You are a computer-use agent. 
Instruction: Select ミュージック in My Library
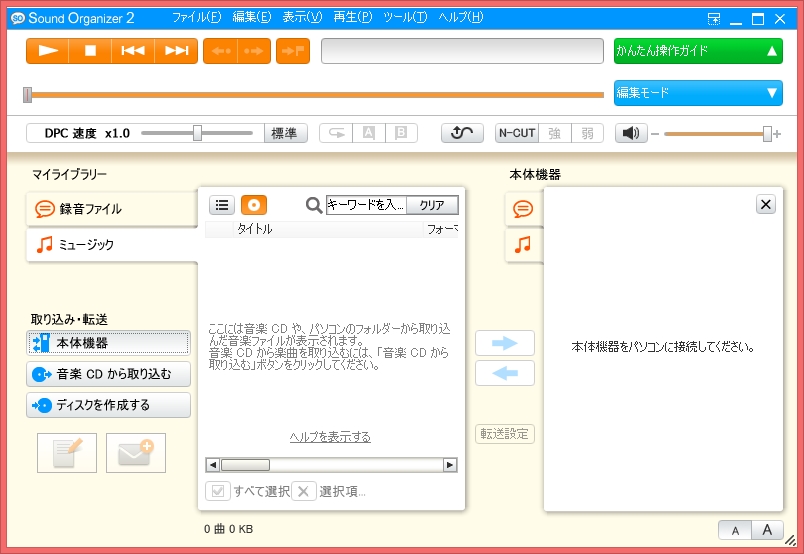click(x=112, y=245)
